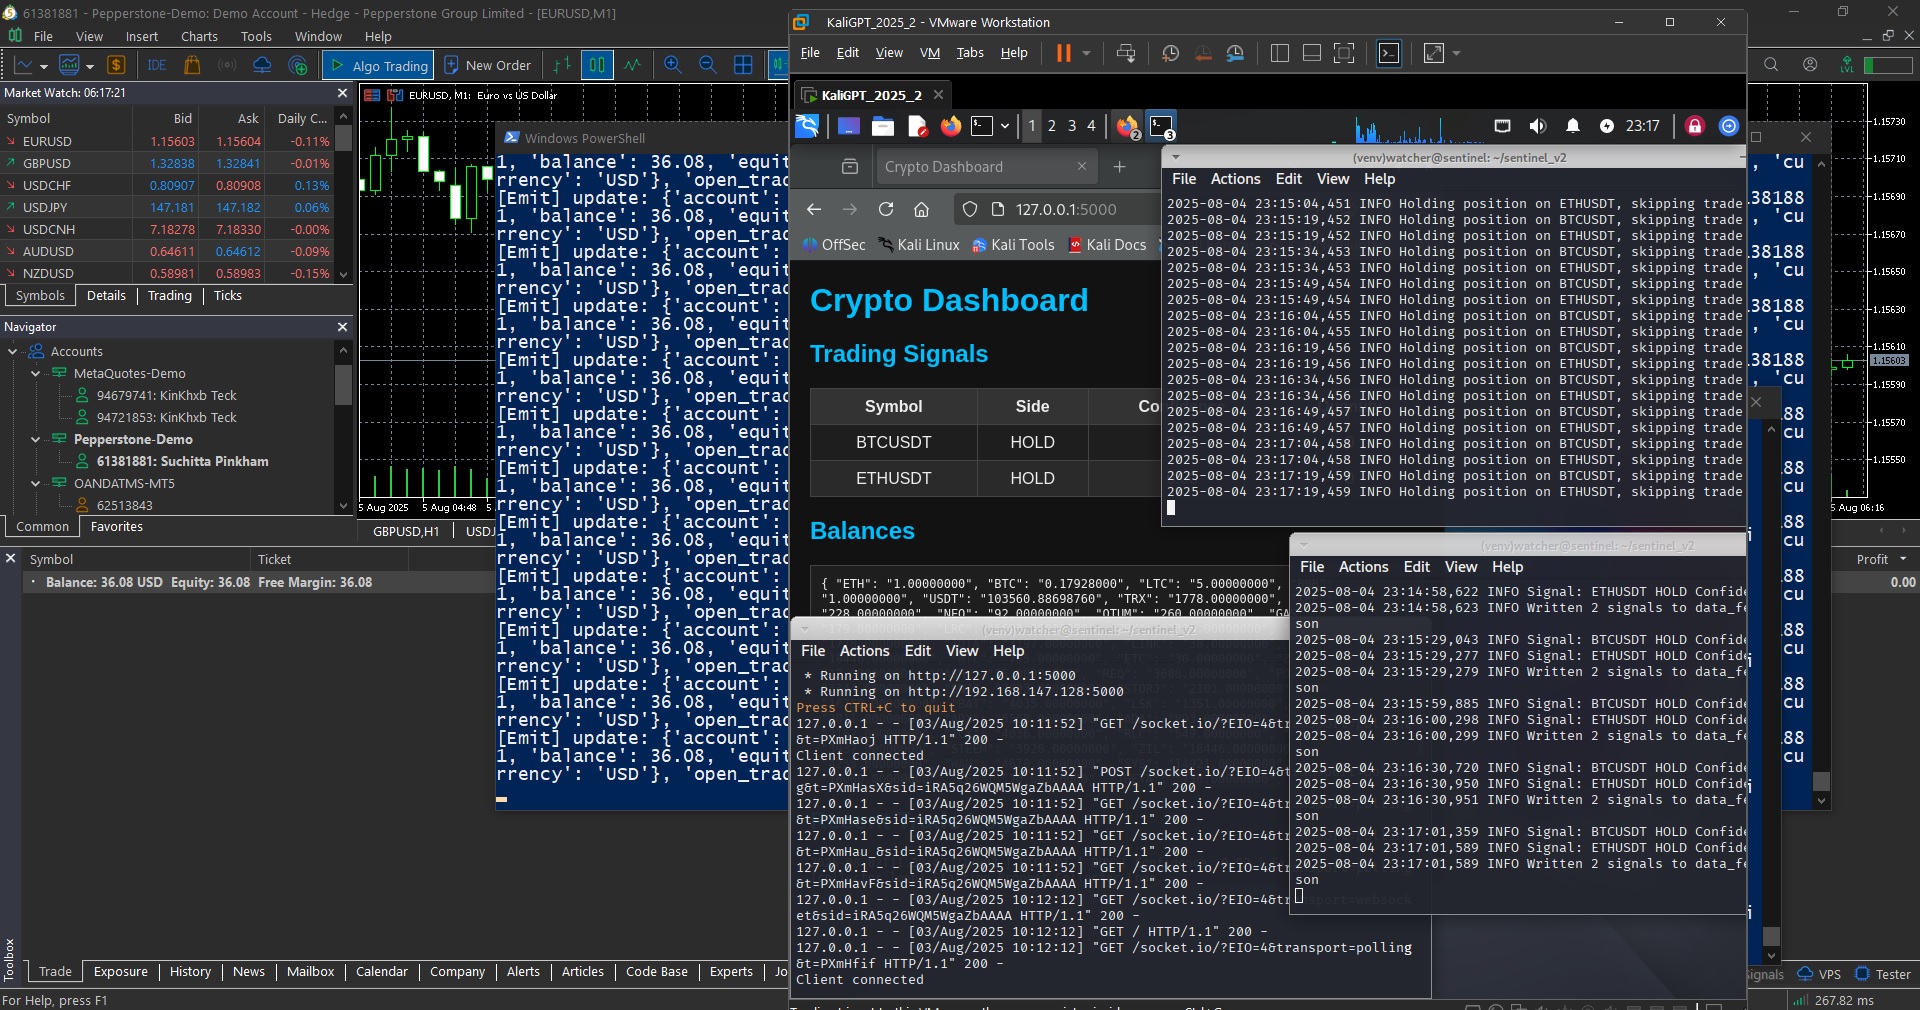Open the Kali applications menu dragon icon
The height and width of the screenshot is (1010, 1920).
point(807,126)
